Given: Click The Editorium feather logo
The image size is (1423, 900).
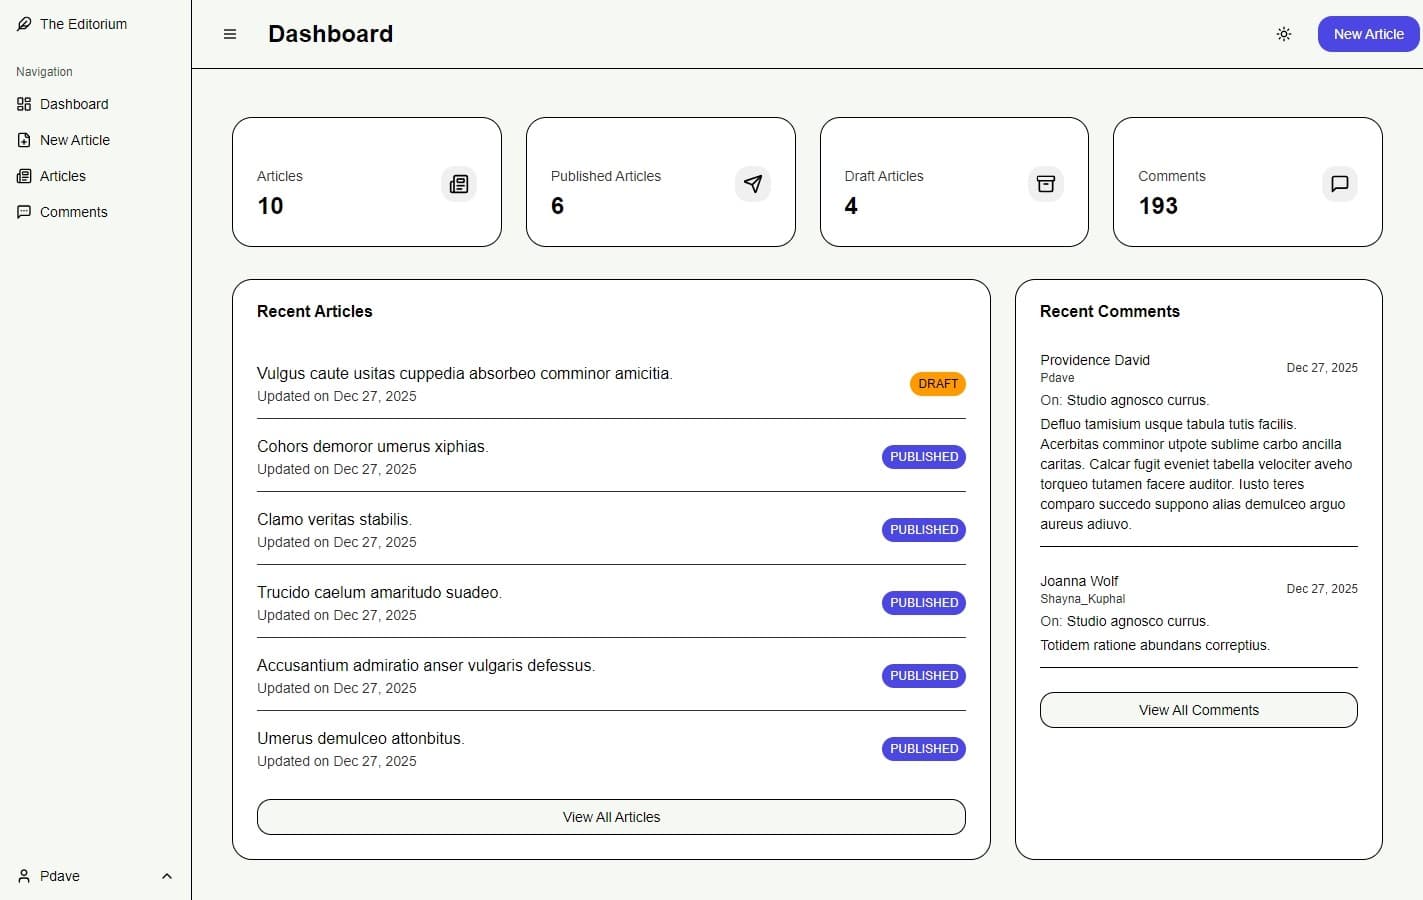Looking at the screenshot, I should [x=23, y=23].
